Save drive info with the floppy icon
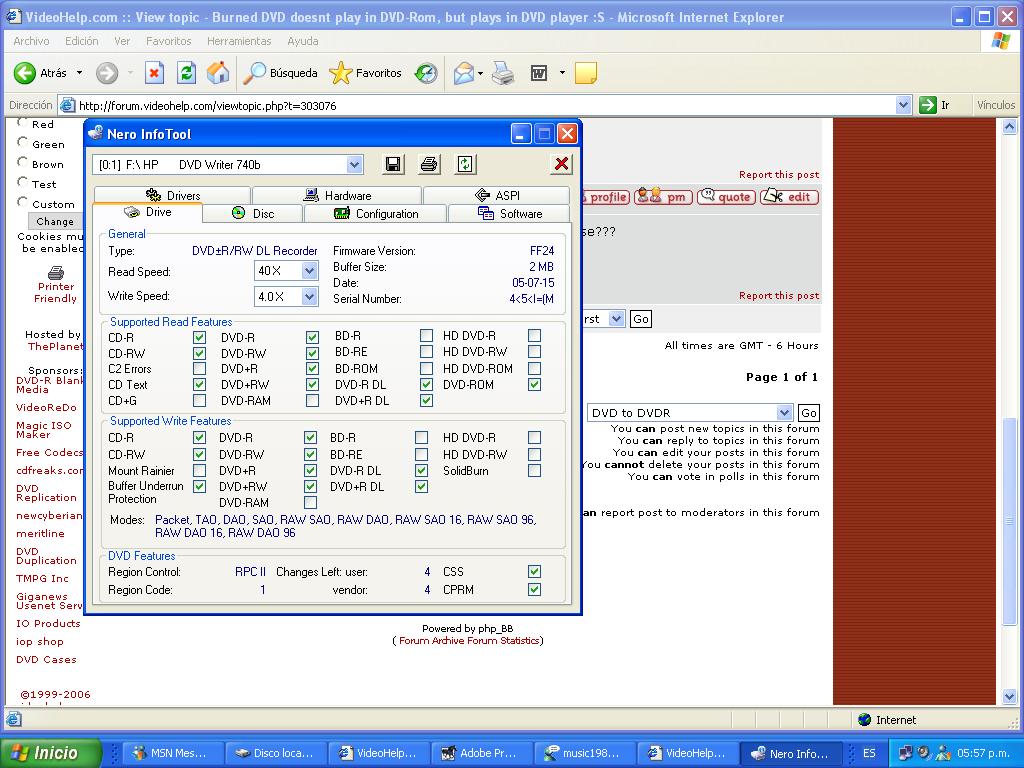 pyautogui.click(x=393, y=165)
